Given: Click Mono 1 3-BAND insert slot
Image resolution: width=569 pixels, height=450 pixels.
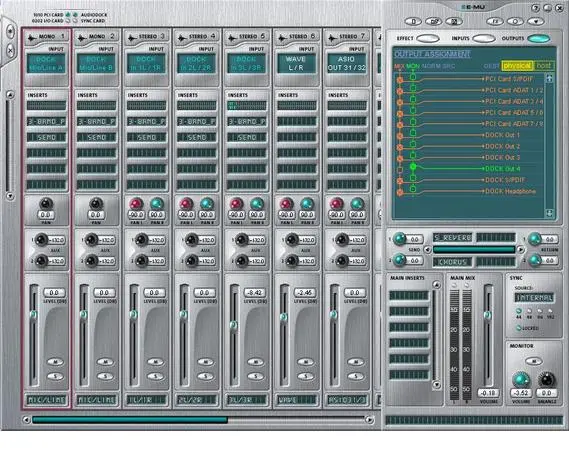Looking at the screenshot, I should point(46,122).
